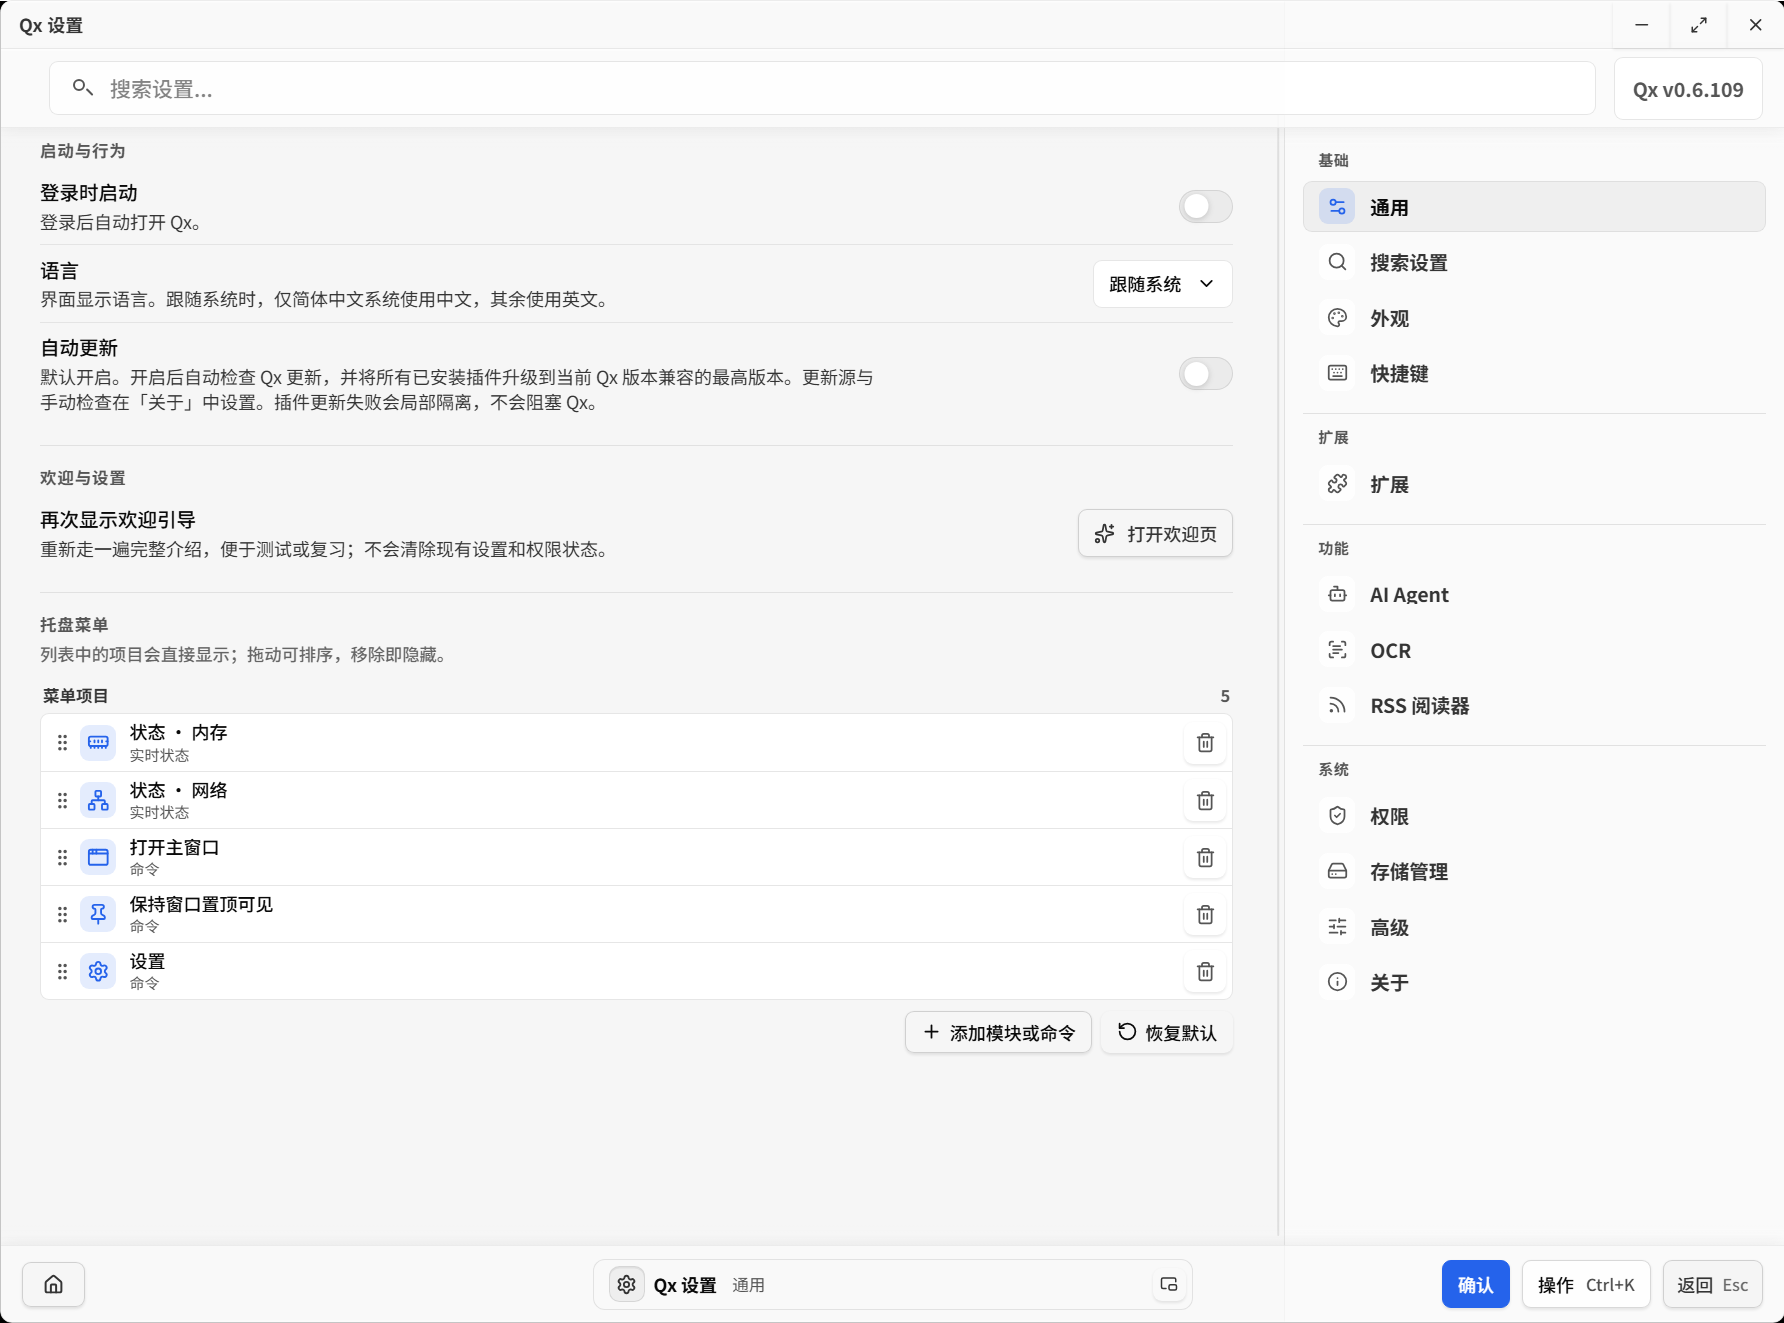Grab drag handle of 状态 · 内存 row
The width and height of the screenshot is (1784, 1323).
62,743
